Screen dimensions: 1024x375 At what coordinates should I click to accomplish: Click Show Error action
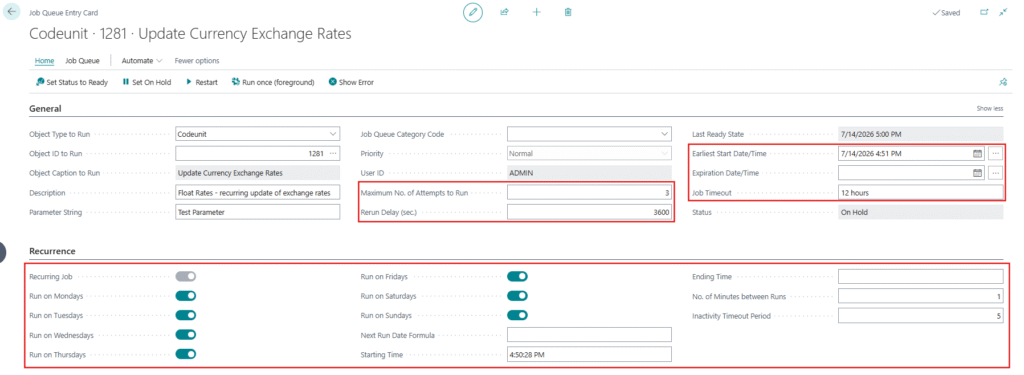click(x=351, y=82)
